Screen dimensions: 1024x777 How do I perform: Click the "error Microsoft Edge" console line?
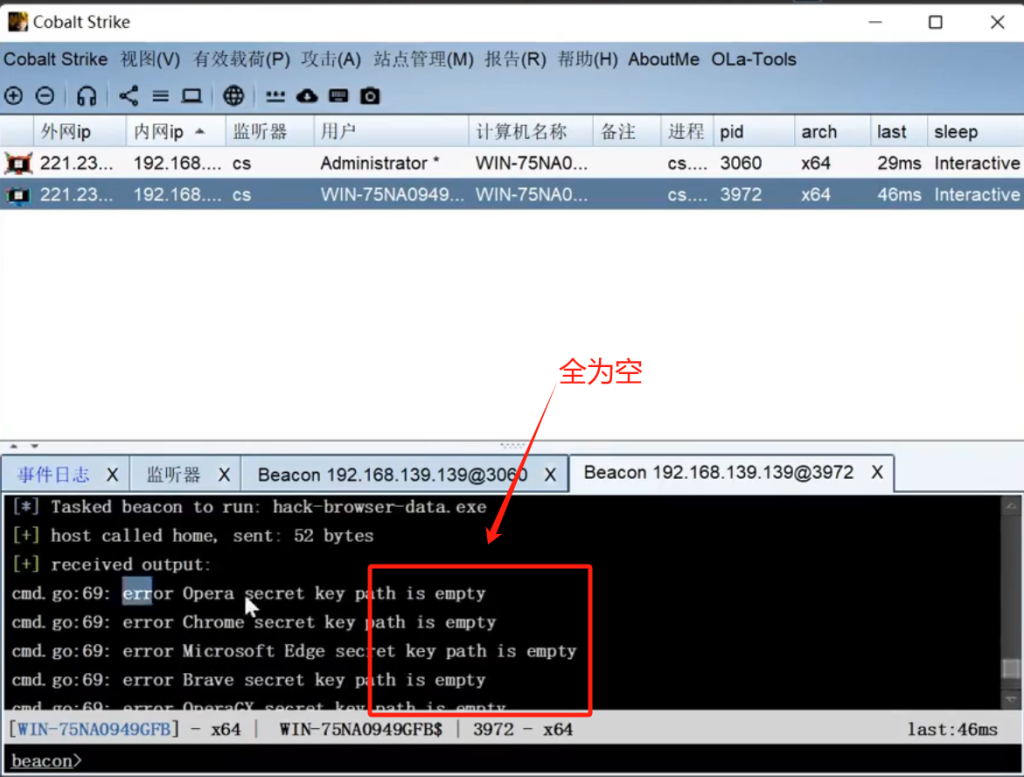click(x=295, y=651)
